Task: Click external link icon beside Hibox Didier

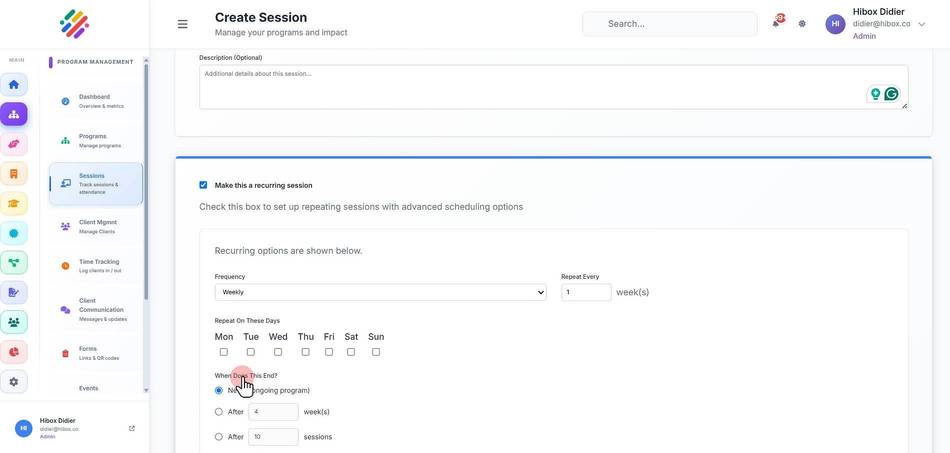Action: pyautogui.click(x=132, y=428)
